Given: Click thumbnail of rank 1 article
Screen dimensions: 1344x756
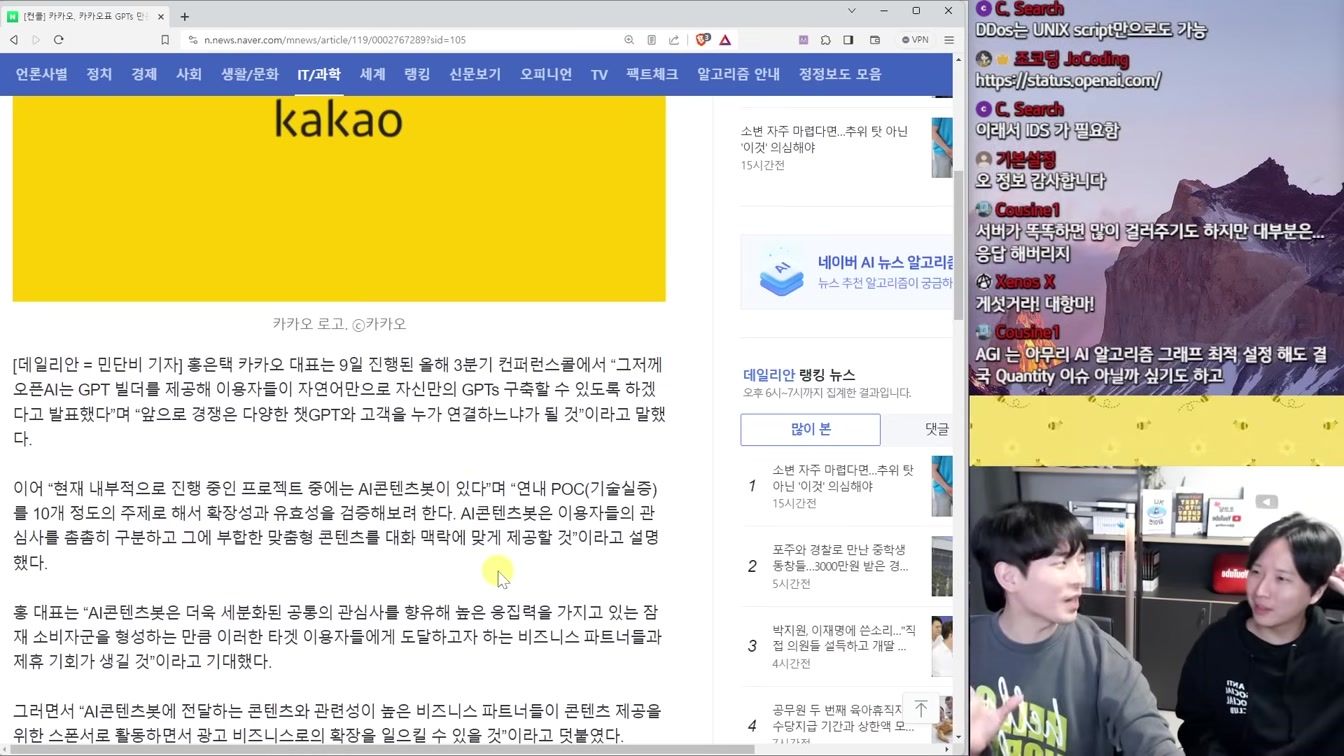Looking at the screenshot, I should [x=942, y=486].
